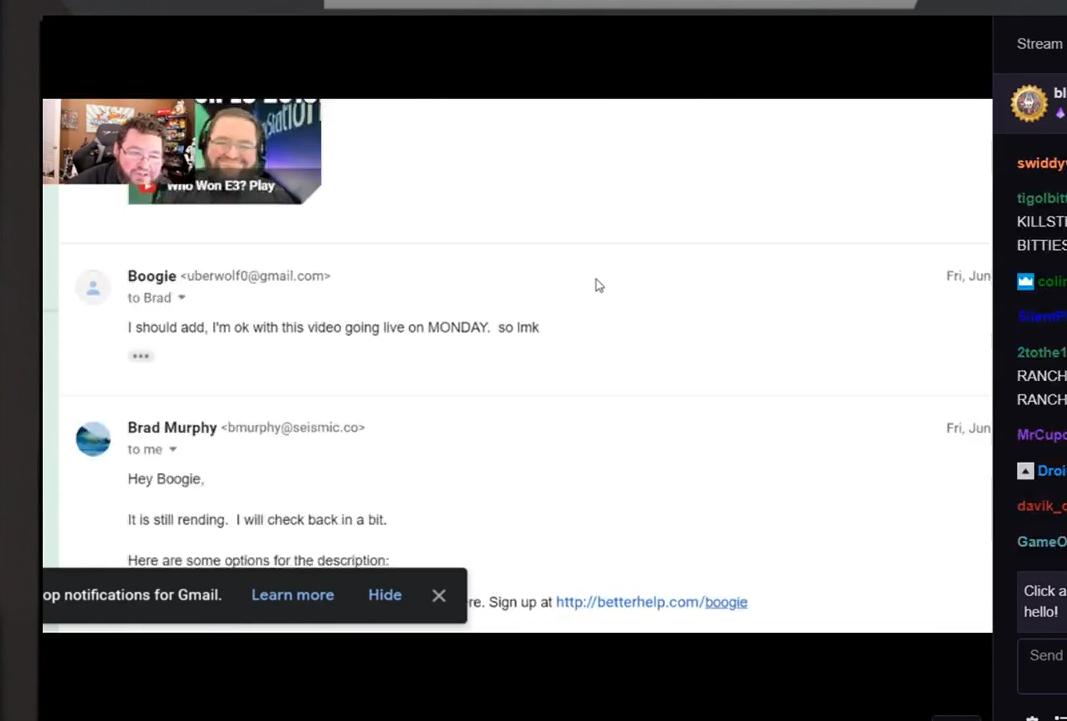The width and height of the screenshot is (1067, 721).
Task: Show trimmed content ellipsis in Boogie's message
Action: pos(141,356)
